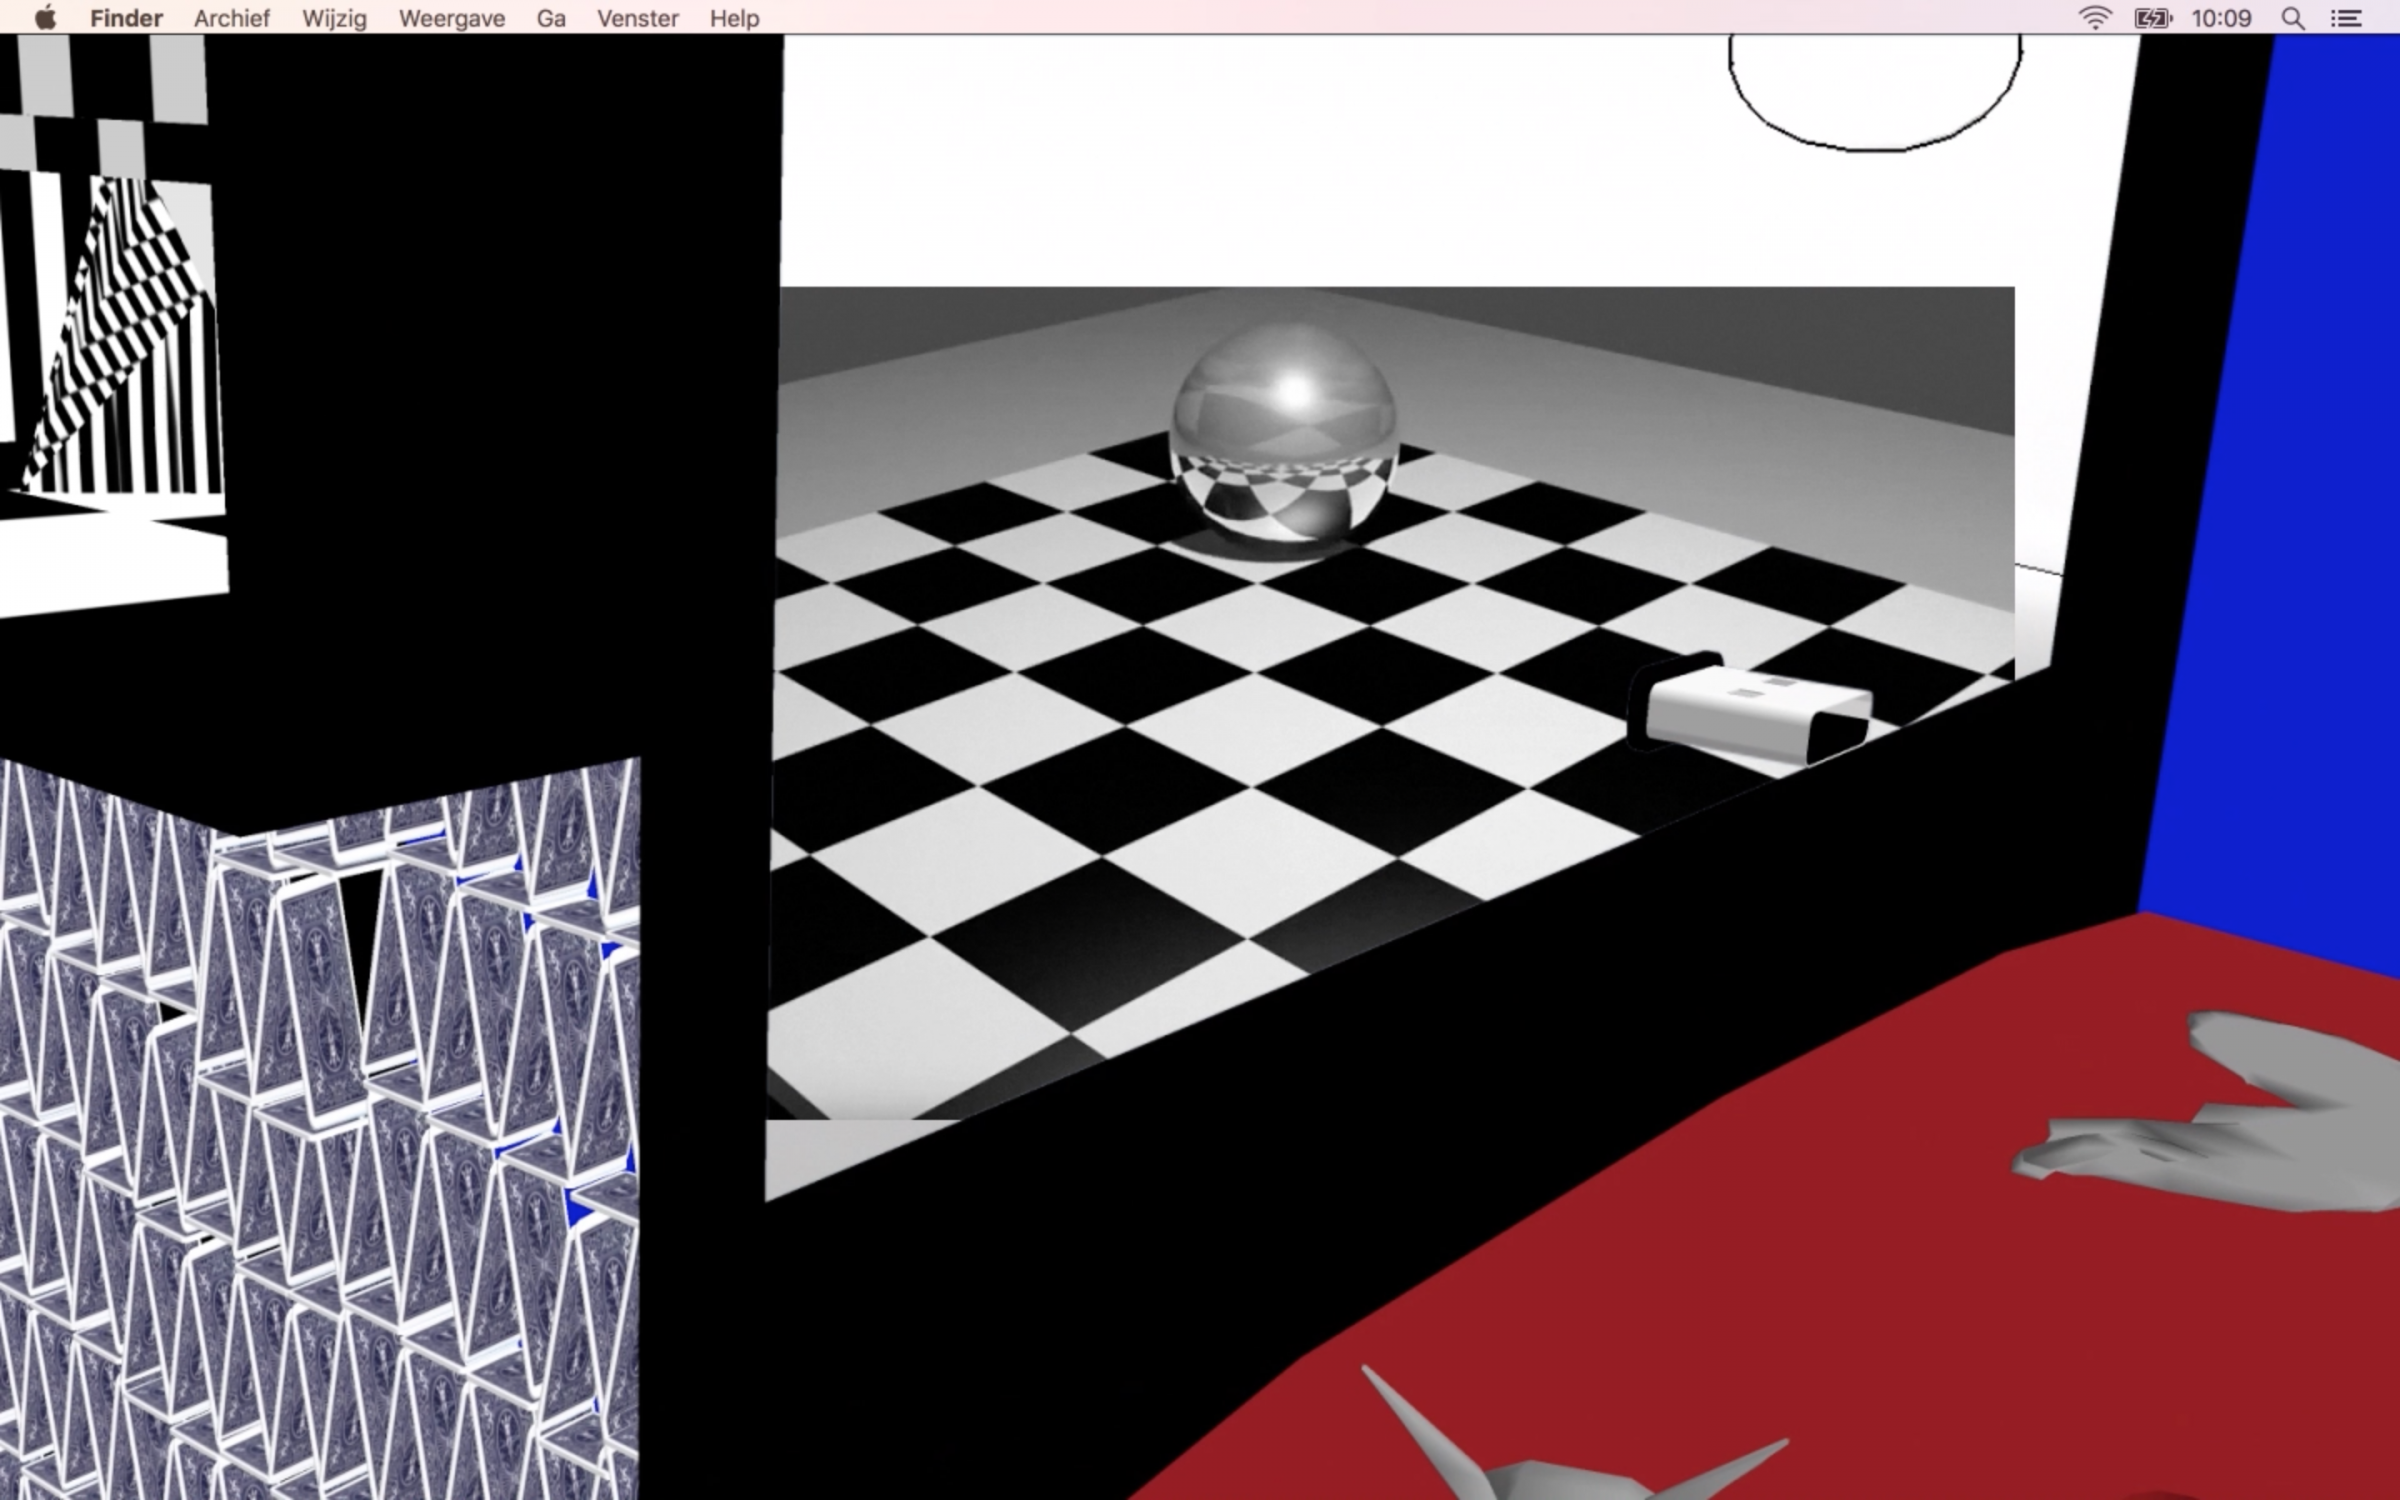Select the white device lying on checkerboard
Viewport: 2400px width, 1500px height.
click(1750, 711)
